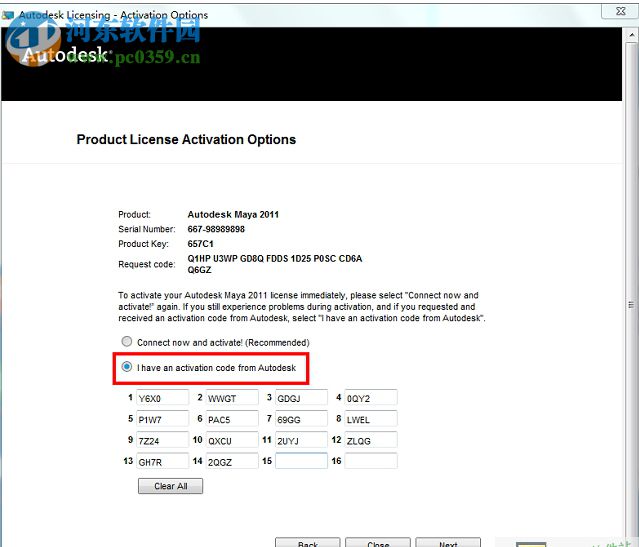Click activation code field 4 containing 0QY2
Image resolution: width=639 pixels, height=547 pixels.
click(x=371, y=397)
